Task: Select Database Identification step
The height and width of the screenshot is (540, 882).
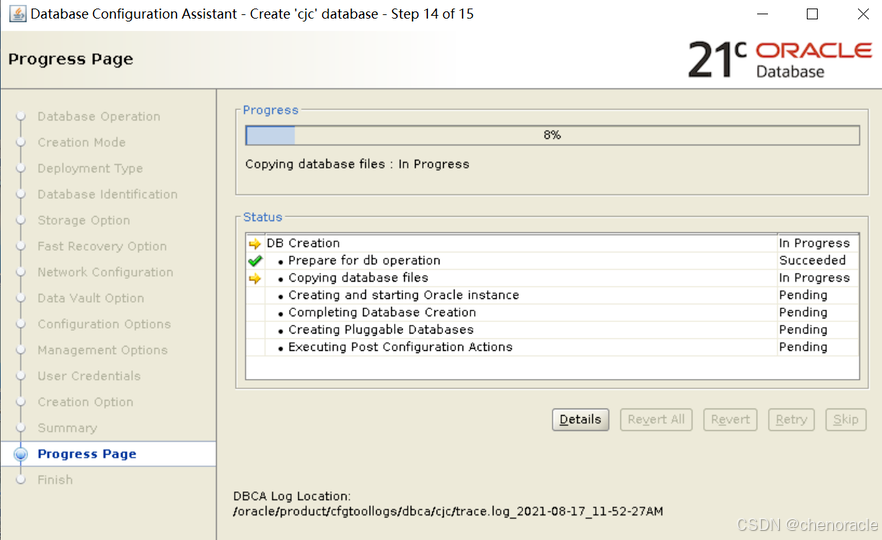Action: (x=107, y=194)
